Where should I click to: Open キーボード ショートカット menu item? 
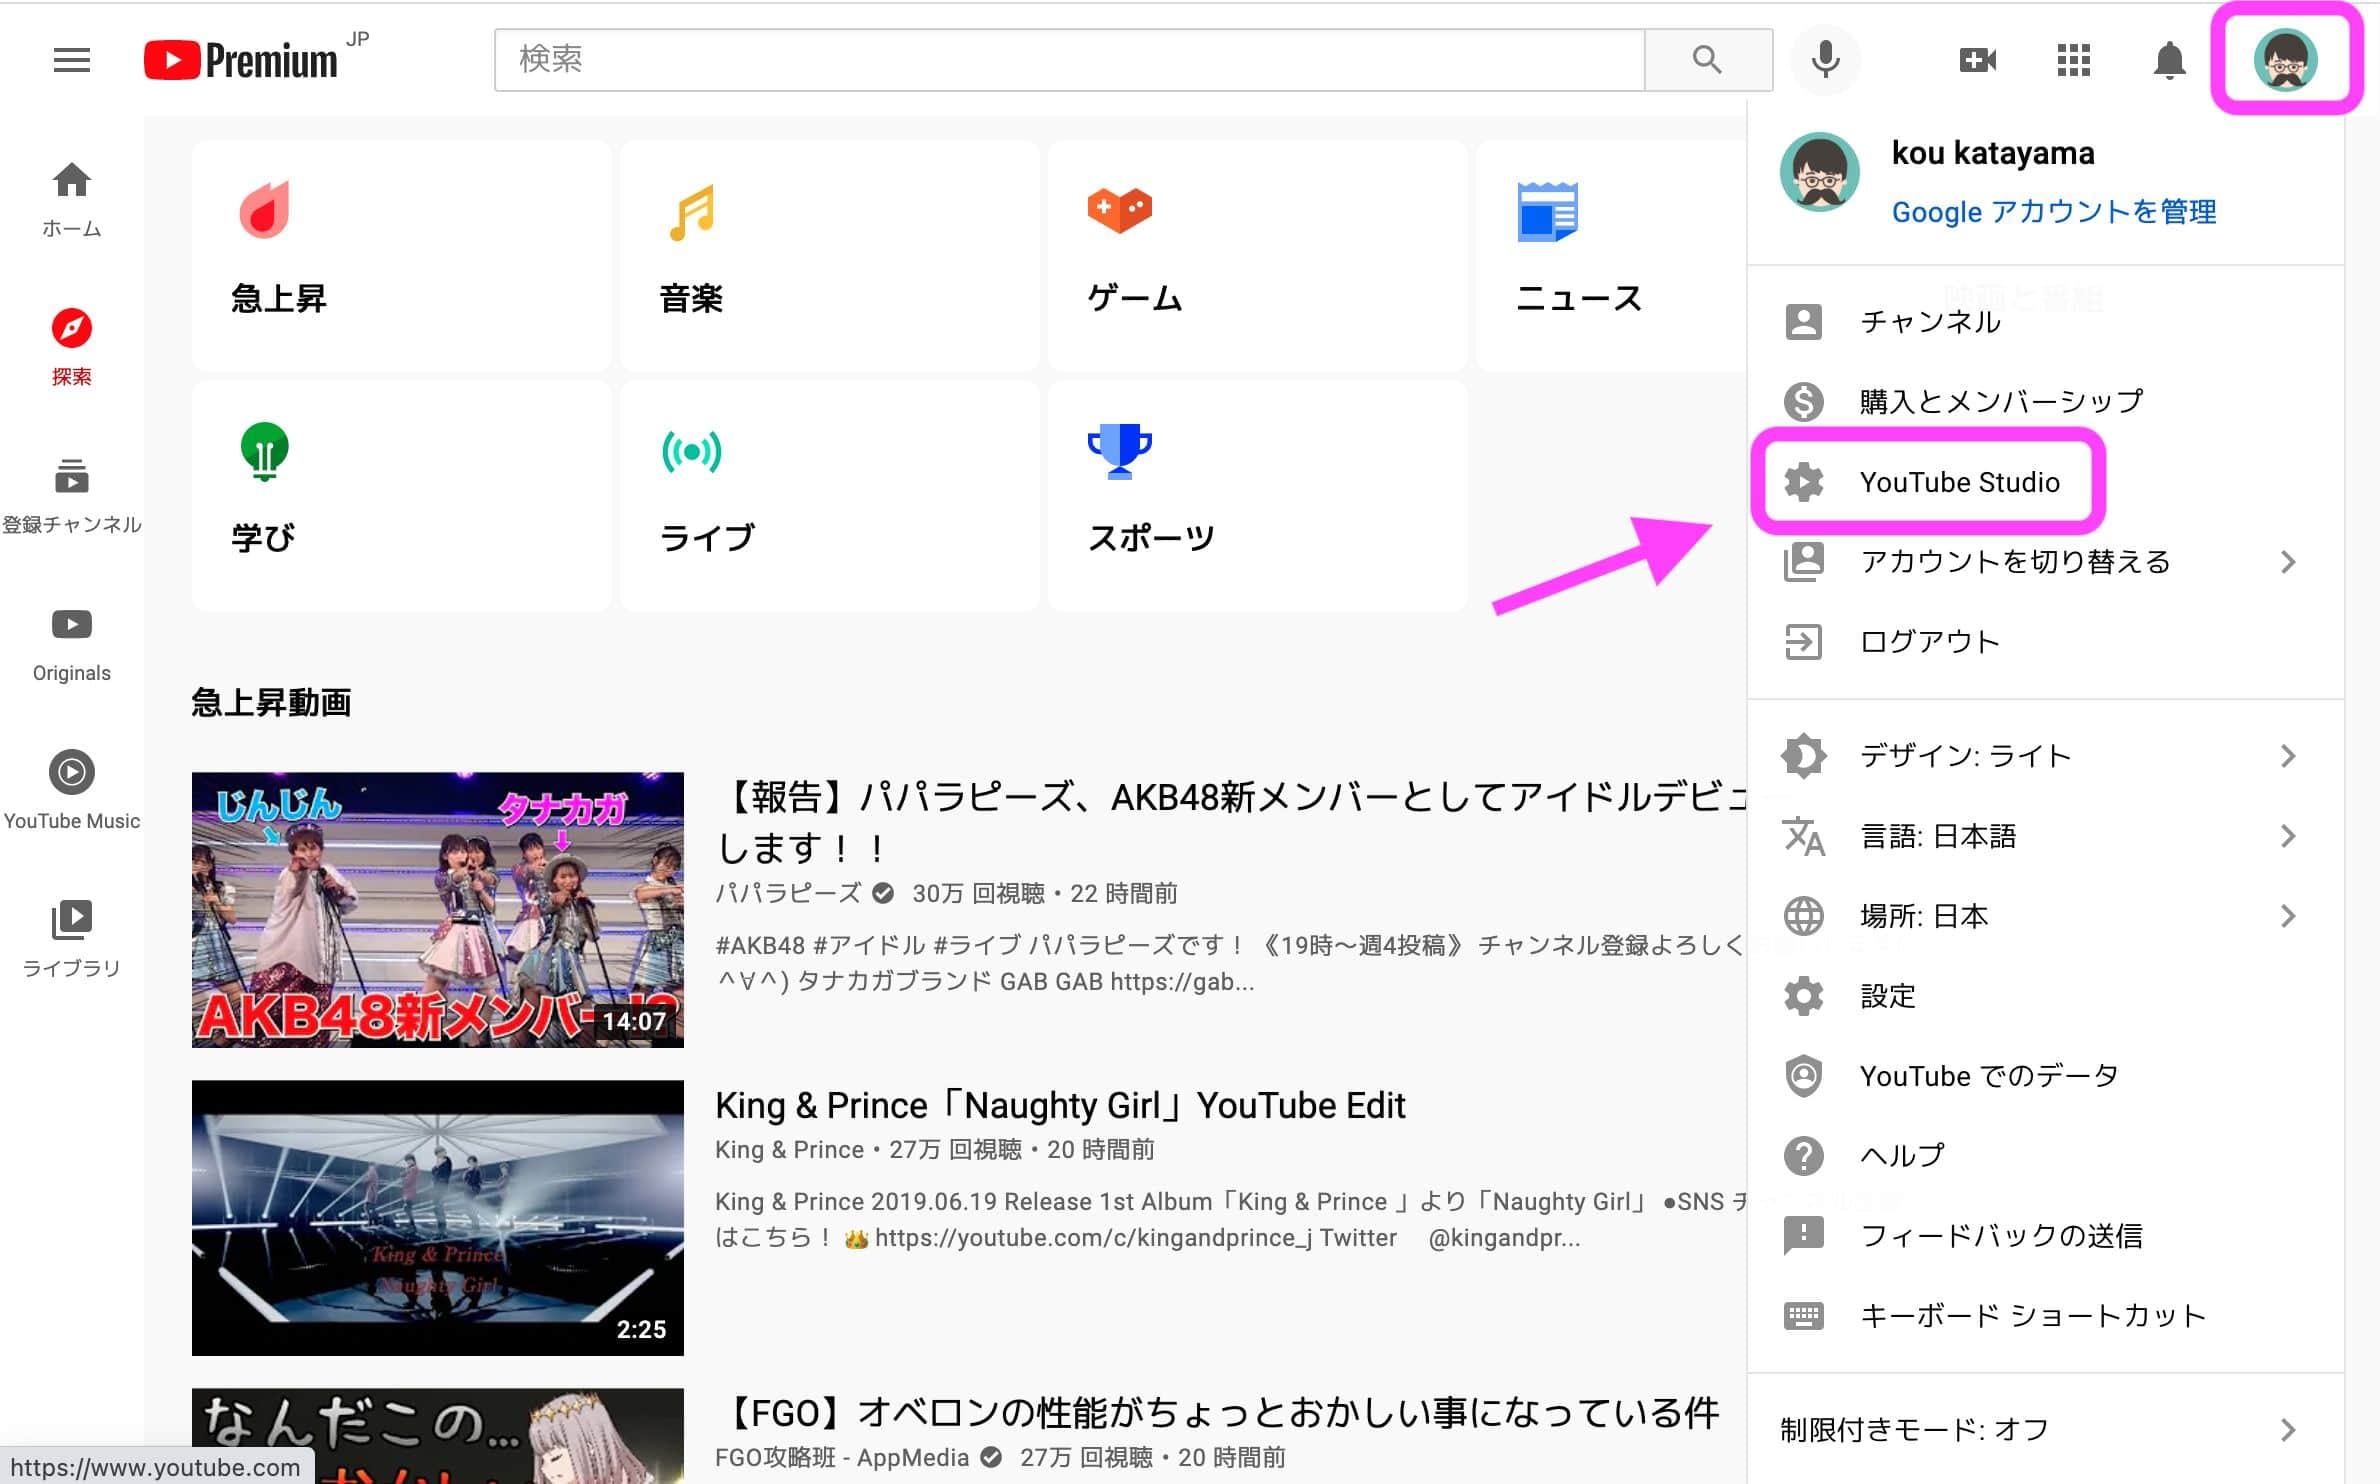point(2045,1316)
